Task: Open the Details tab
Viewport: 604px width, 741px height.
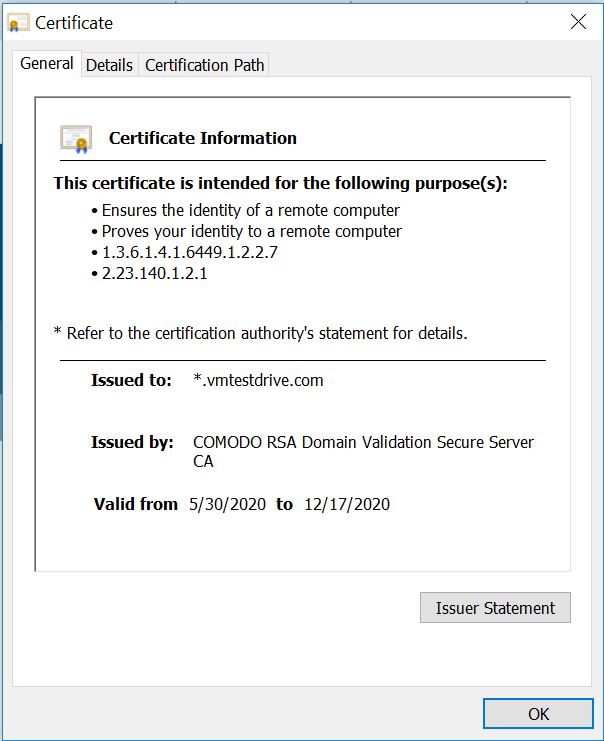Action: [109, 65]
